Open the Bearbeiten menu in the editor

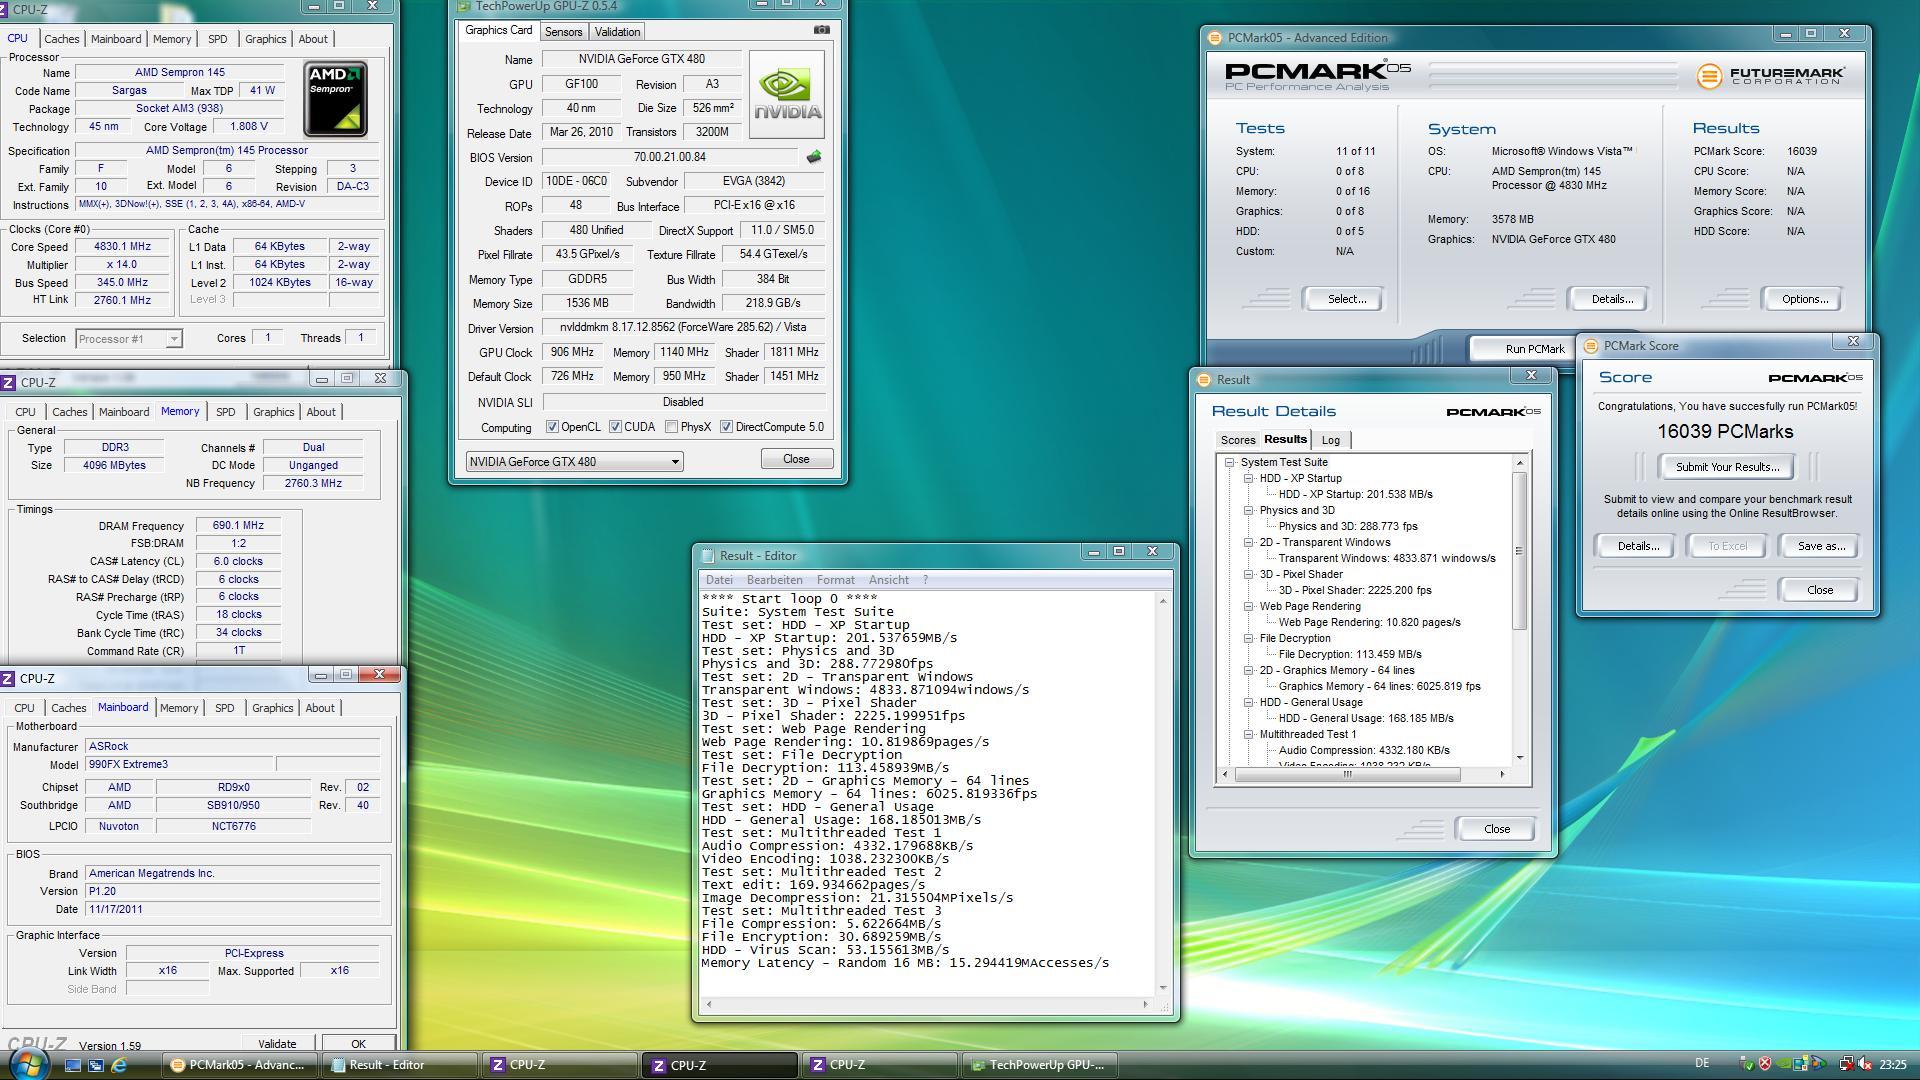[x=774, y=580]
